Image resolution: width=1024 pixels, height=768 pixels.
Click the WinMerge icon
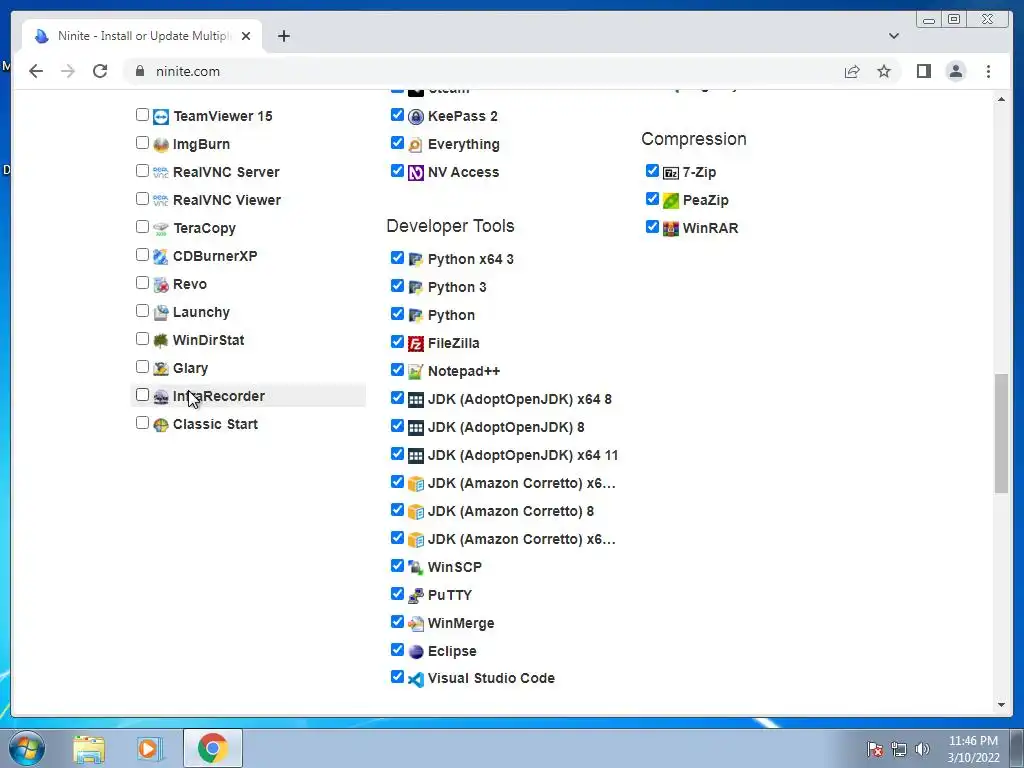[416, 624]
